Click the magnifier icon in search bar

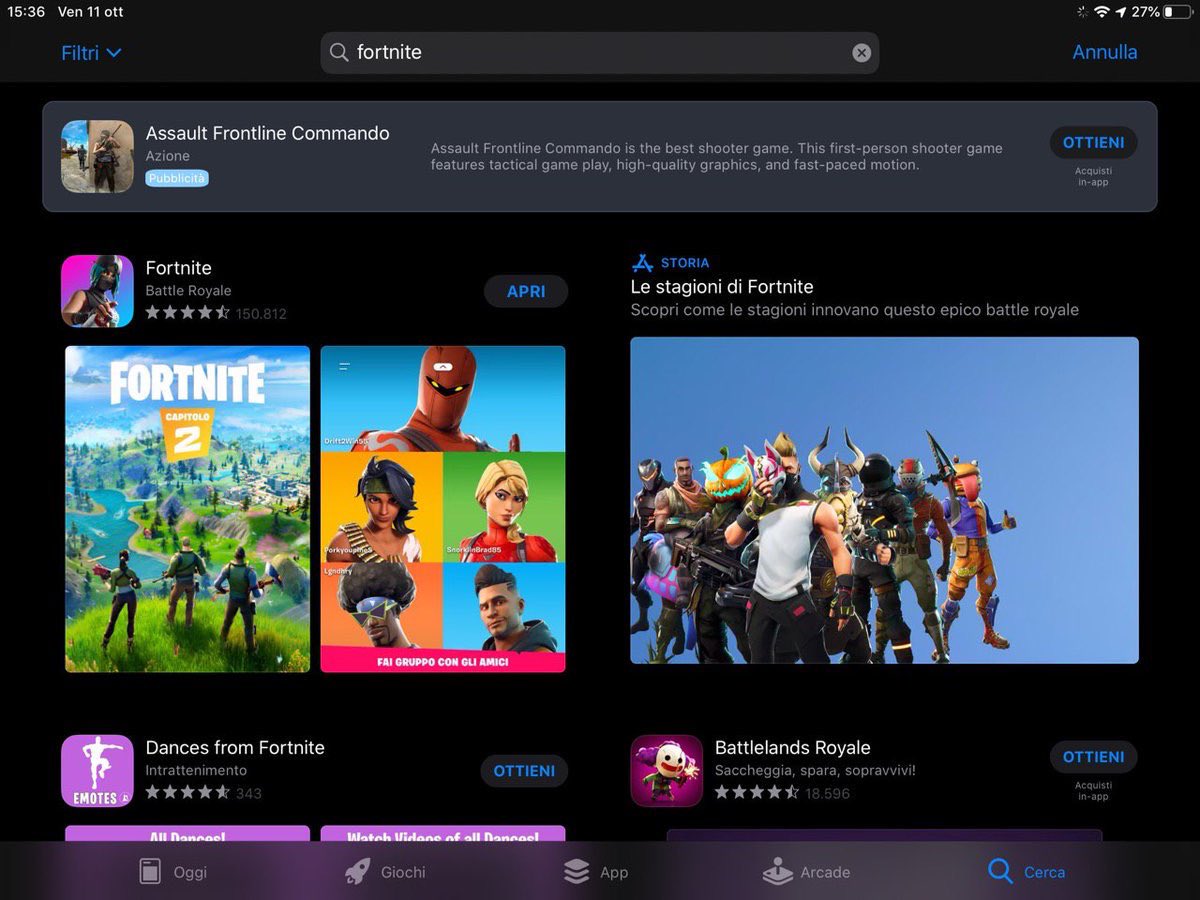[339, 53]
